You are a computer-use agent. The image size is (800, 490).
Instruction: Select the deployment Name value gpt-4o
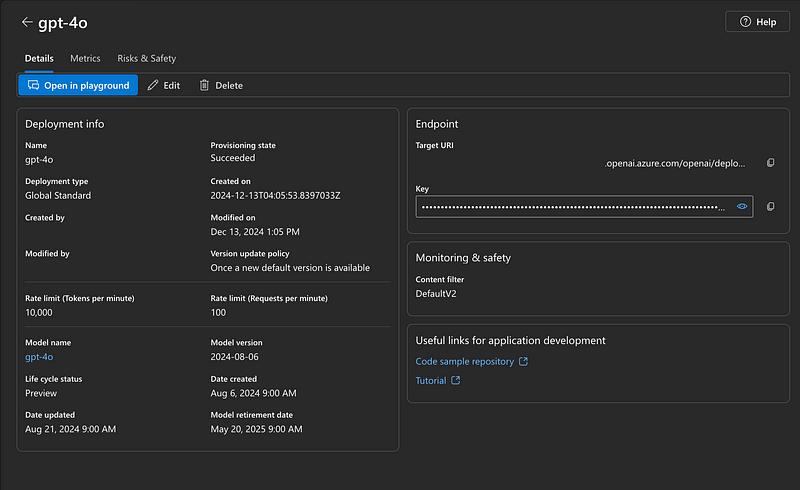39,160
